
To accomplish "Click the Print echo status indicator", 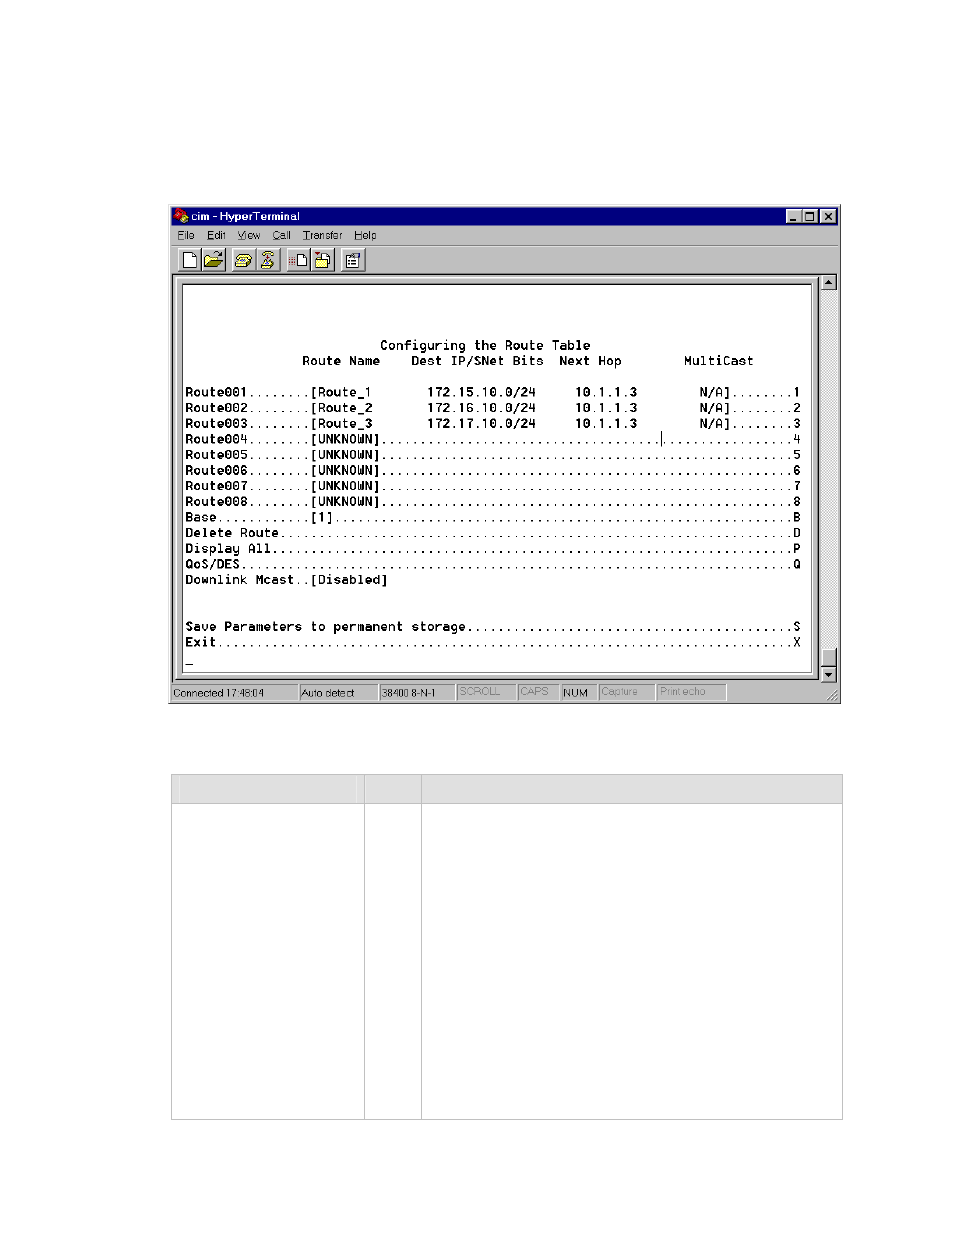I will click(690, 692).
